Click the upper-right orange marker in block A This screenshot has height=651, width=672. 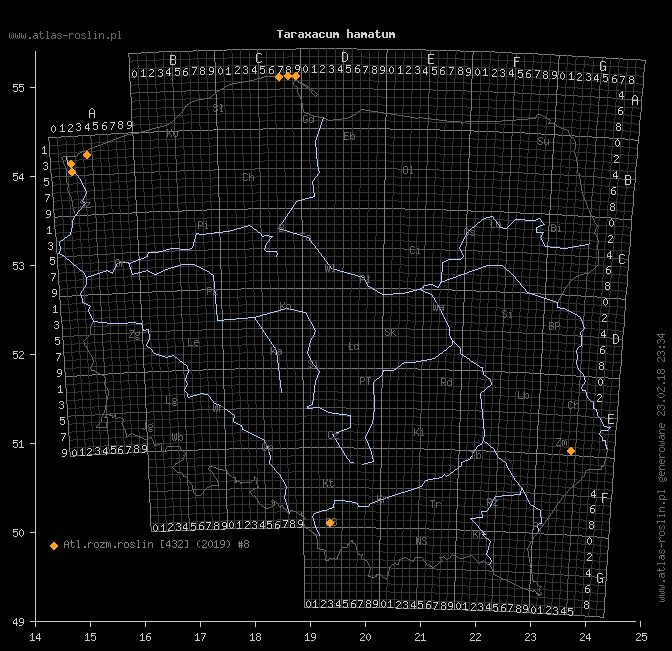coord(87,155)
